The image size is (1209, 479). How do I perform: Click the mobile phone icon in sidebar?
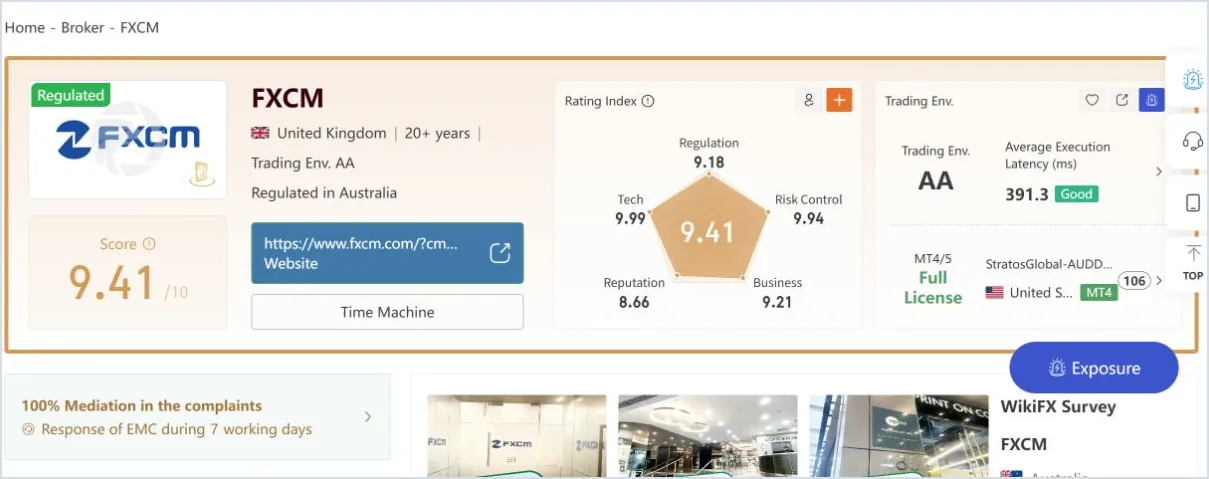pos(1192,203)
